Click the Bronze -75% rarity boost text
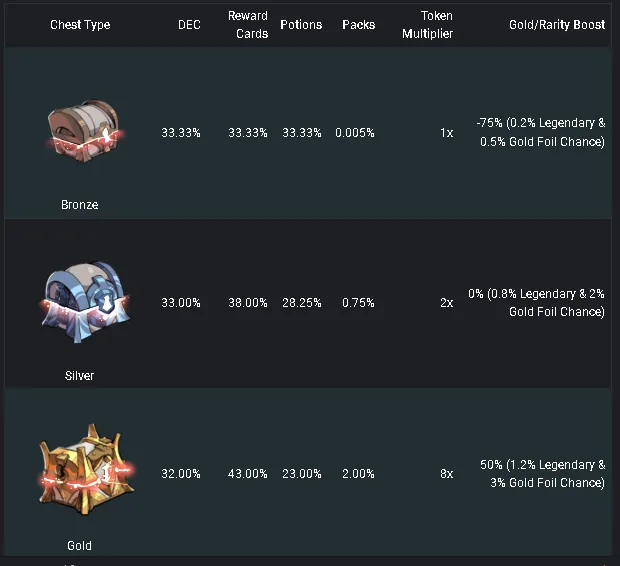 541,132
